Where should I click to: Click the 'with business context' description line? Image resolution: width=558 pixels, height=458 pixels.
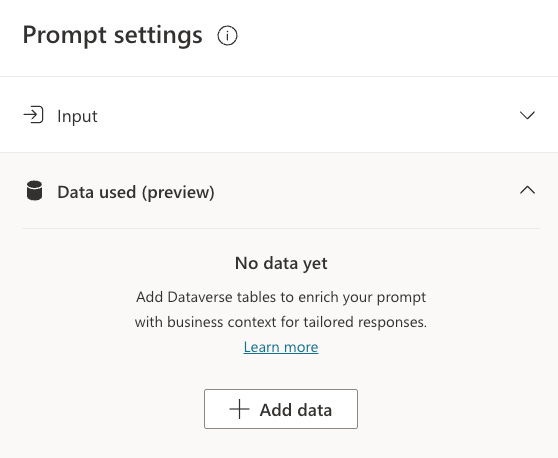click(x=281, y=322)
